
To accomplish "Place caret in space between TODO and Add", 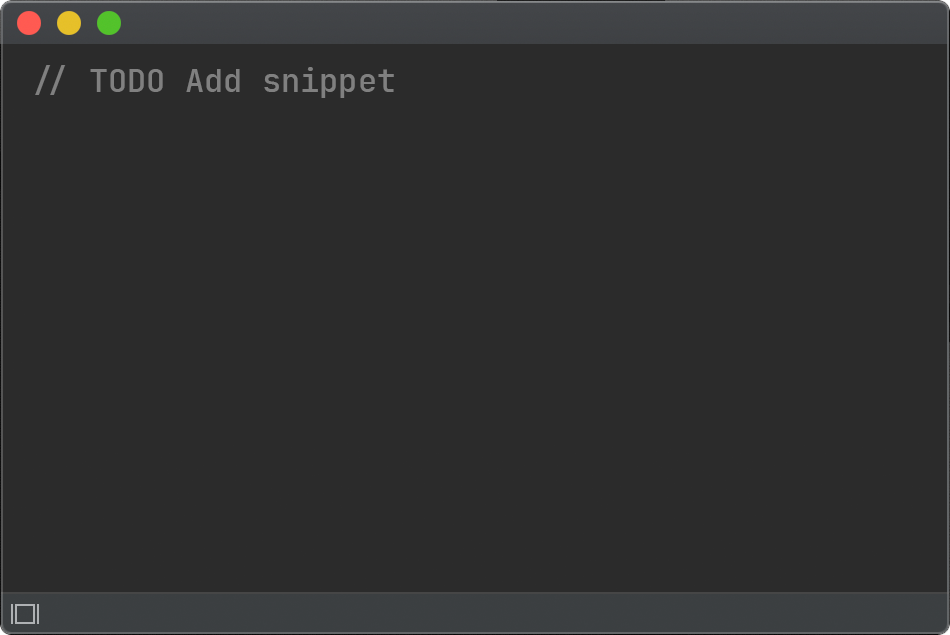I will point(175,82).
